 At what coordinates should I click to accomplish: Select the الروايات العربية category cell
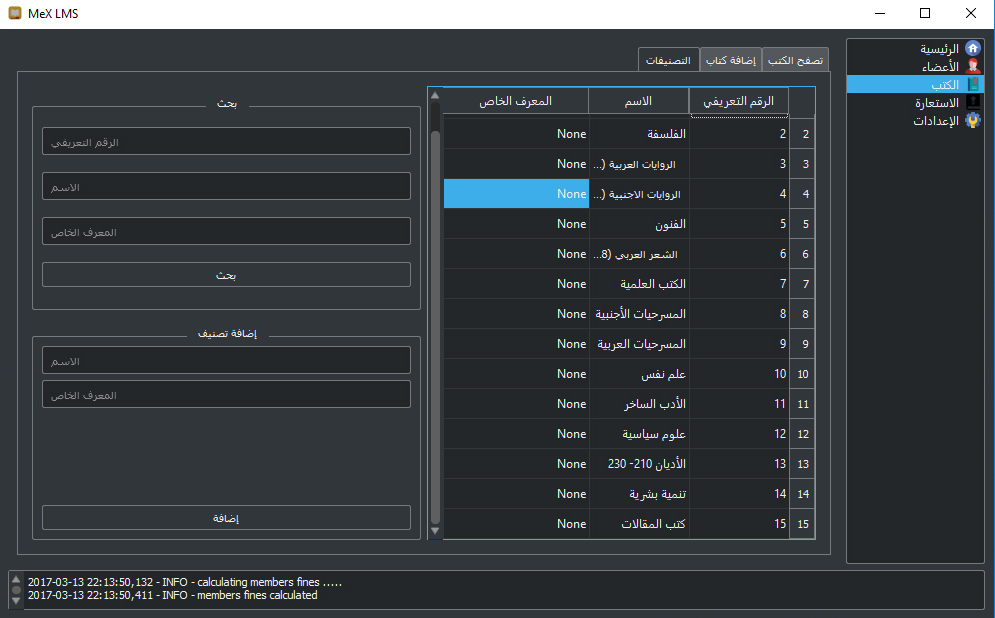click(x=639, y=164)
